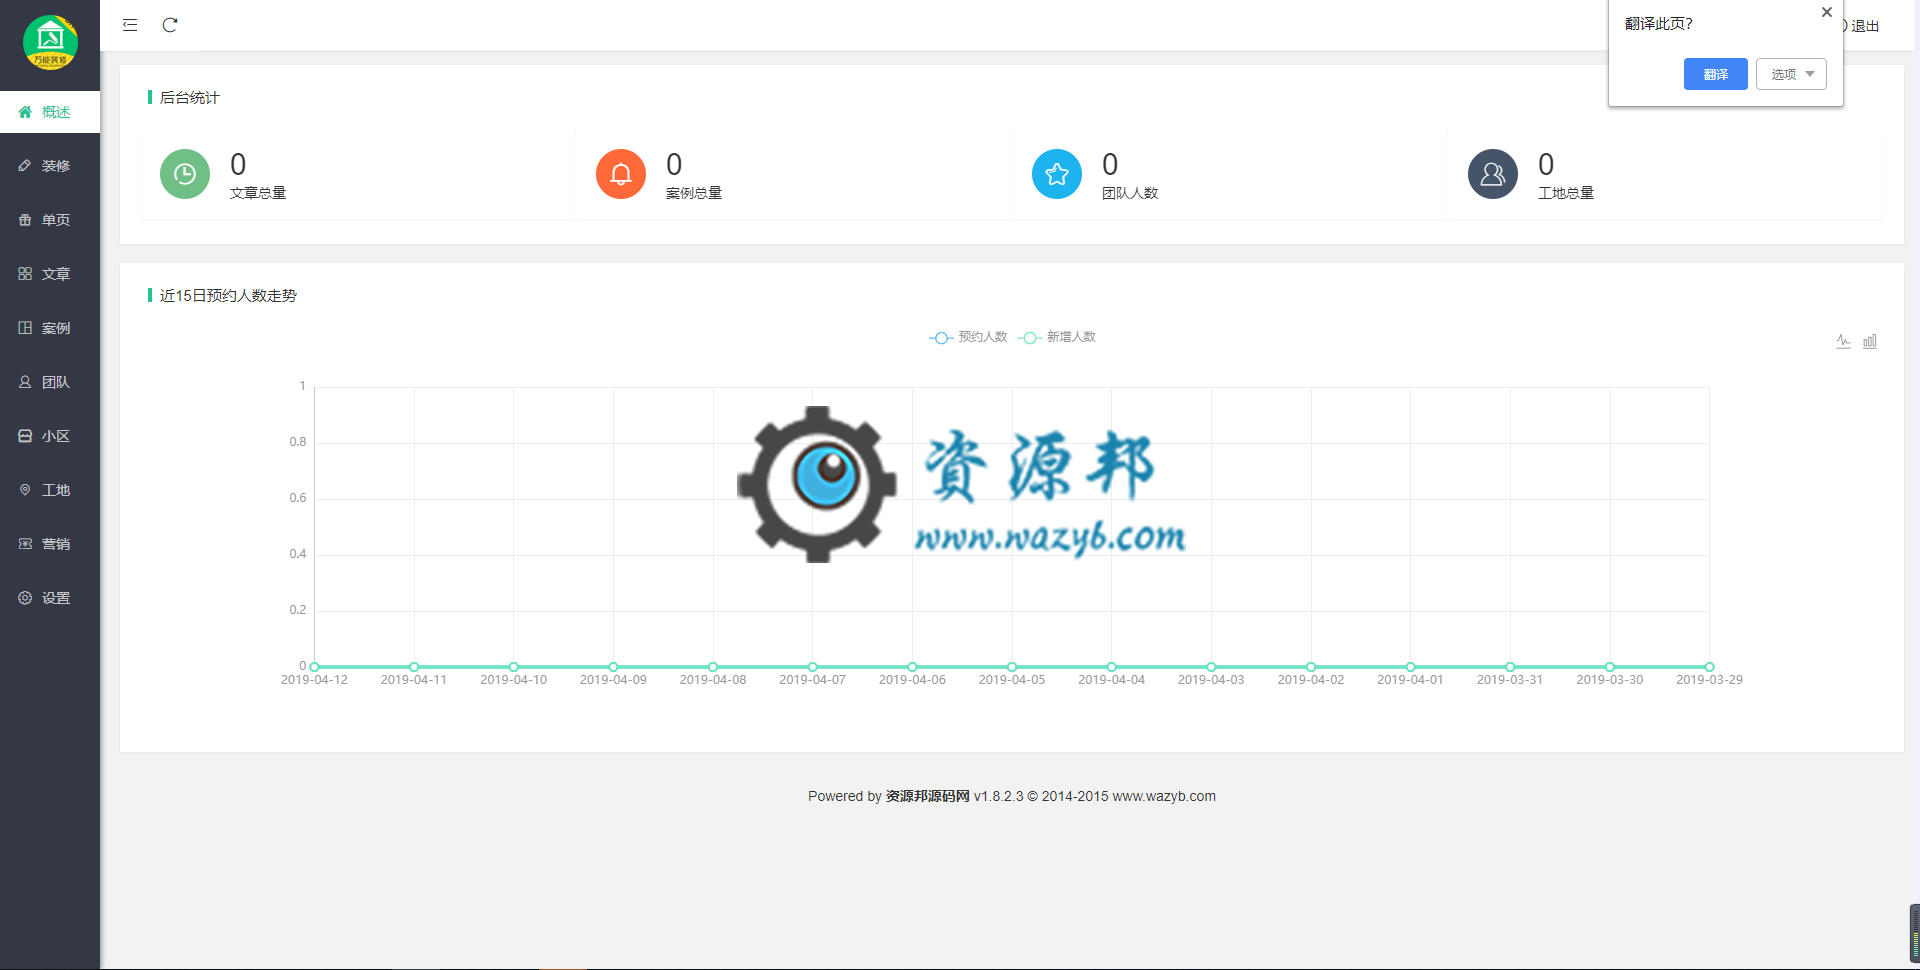
Task: Click the orange bell icon for 案例总量
Action: 621,174
